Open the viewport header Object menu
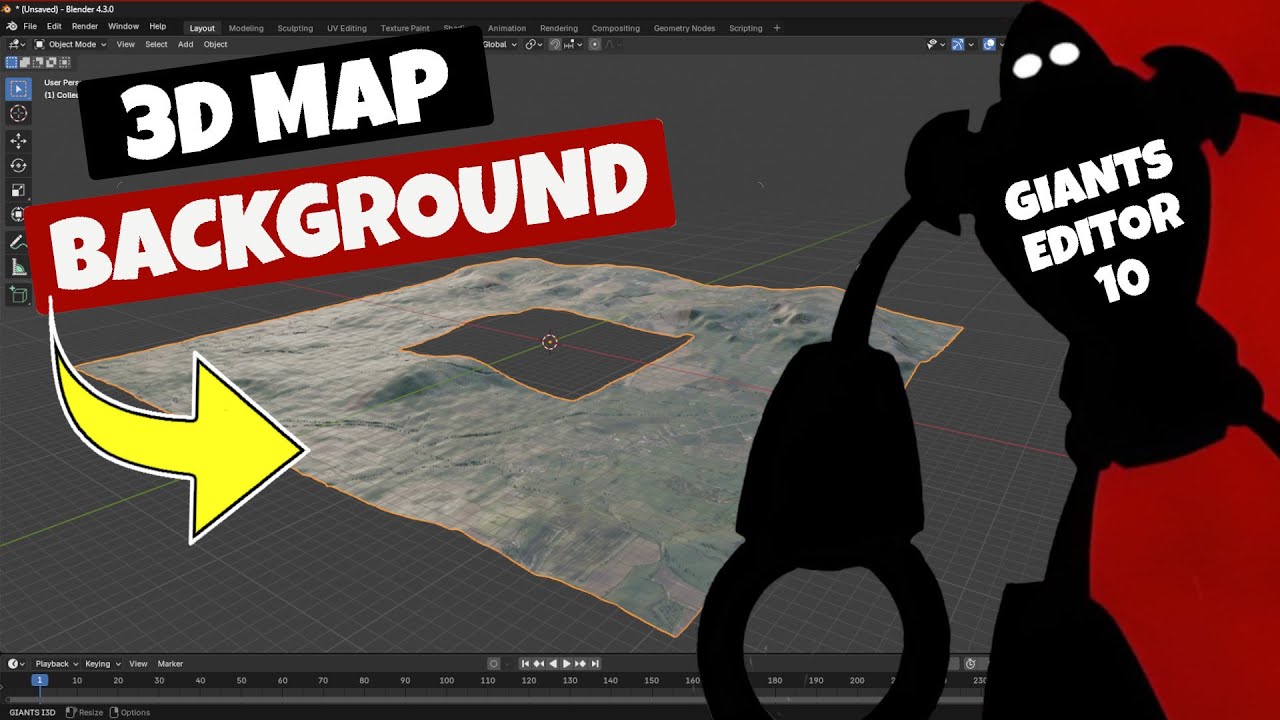 coord(215,44)
